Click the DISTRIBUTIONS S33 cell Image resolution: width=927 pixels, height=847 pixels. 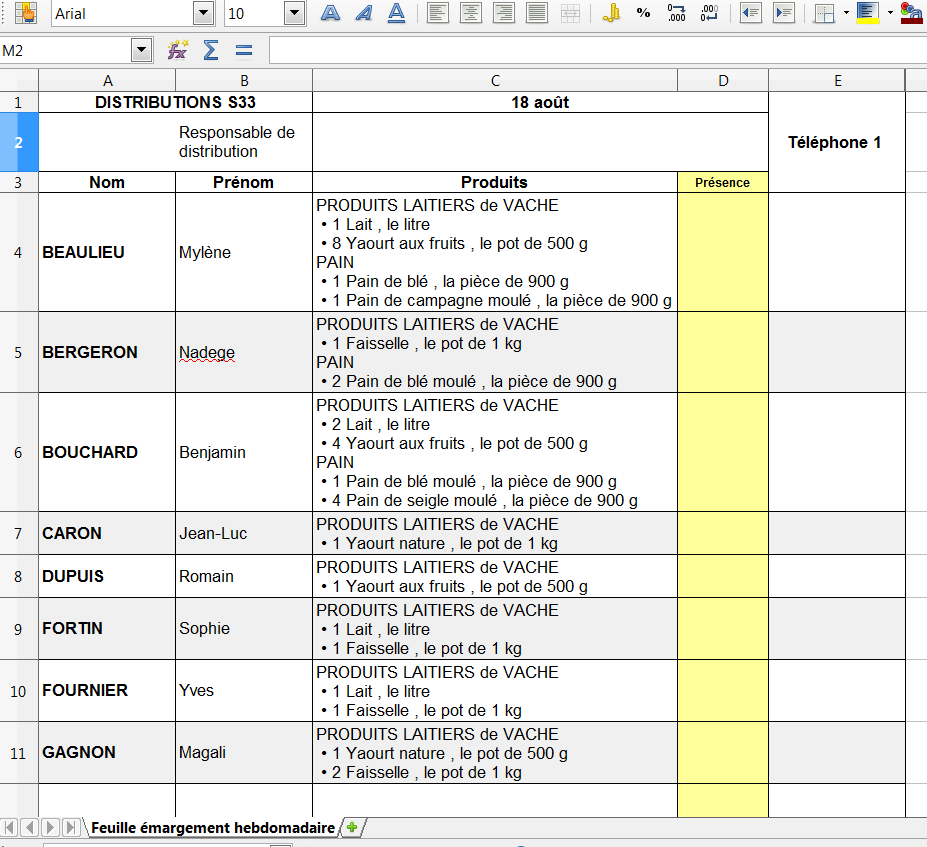click(x=176, y=102)
